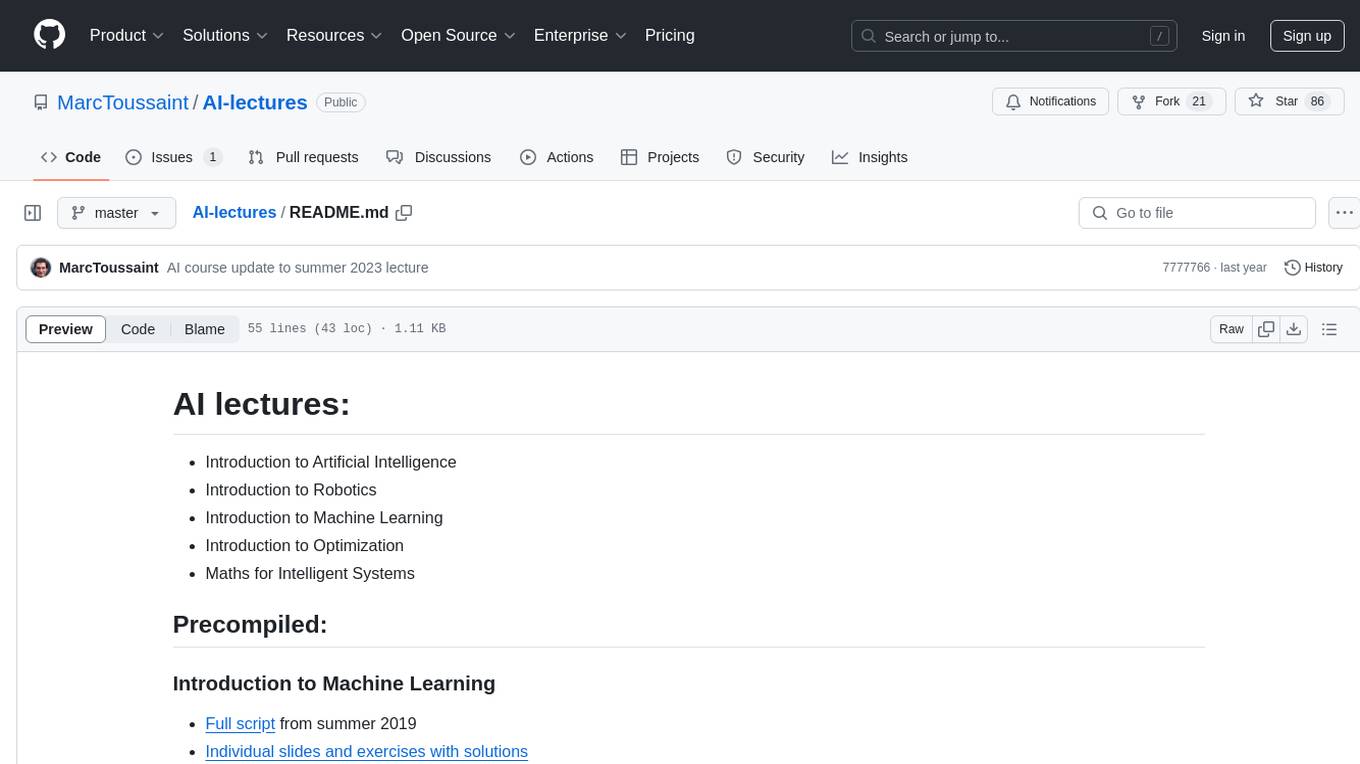This screenshot has width=1360, height=764.
Task: Open the Actions tab
Action: point(557,157)
